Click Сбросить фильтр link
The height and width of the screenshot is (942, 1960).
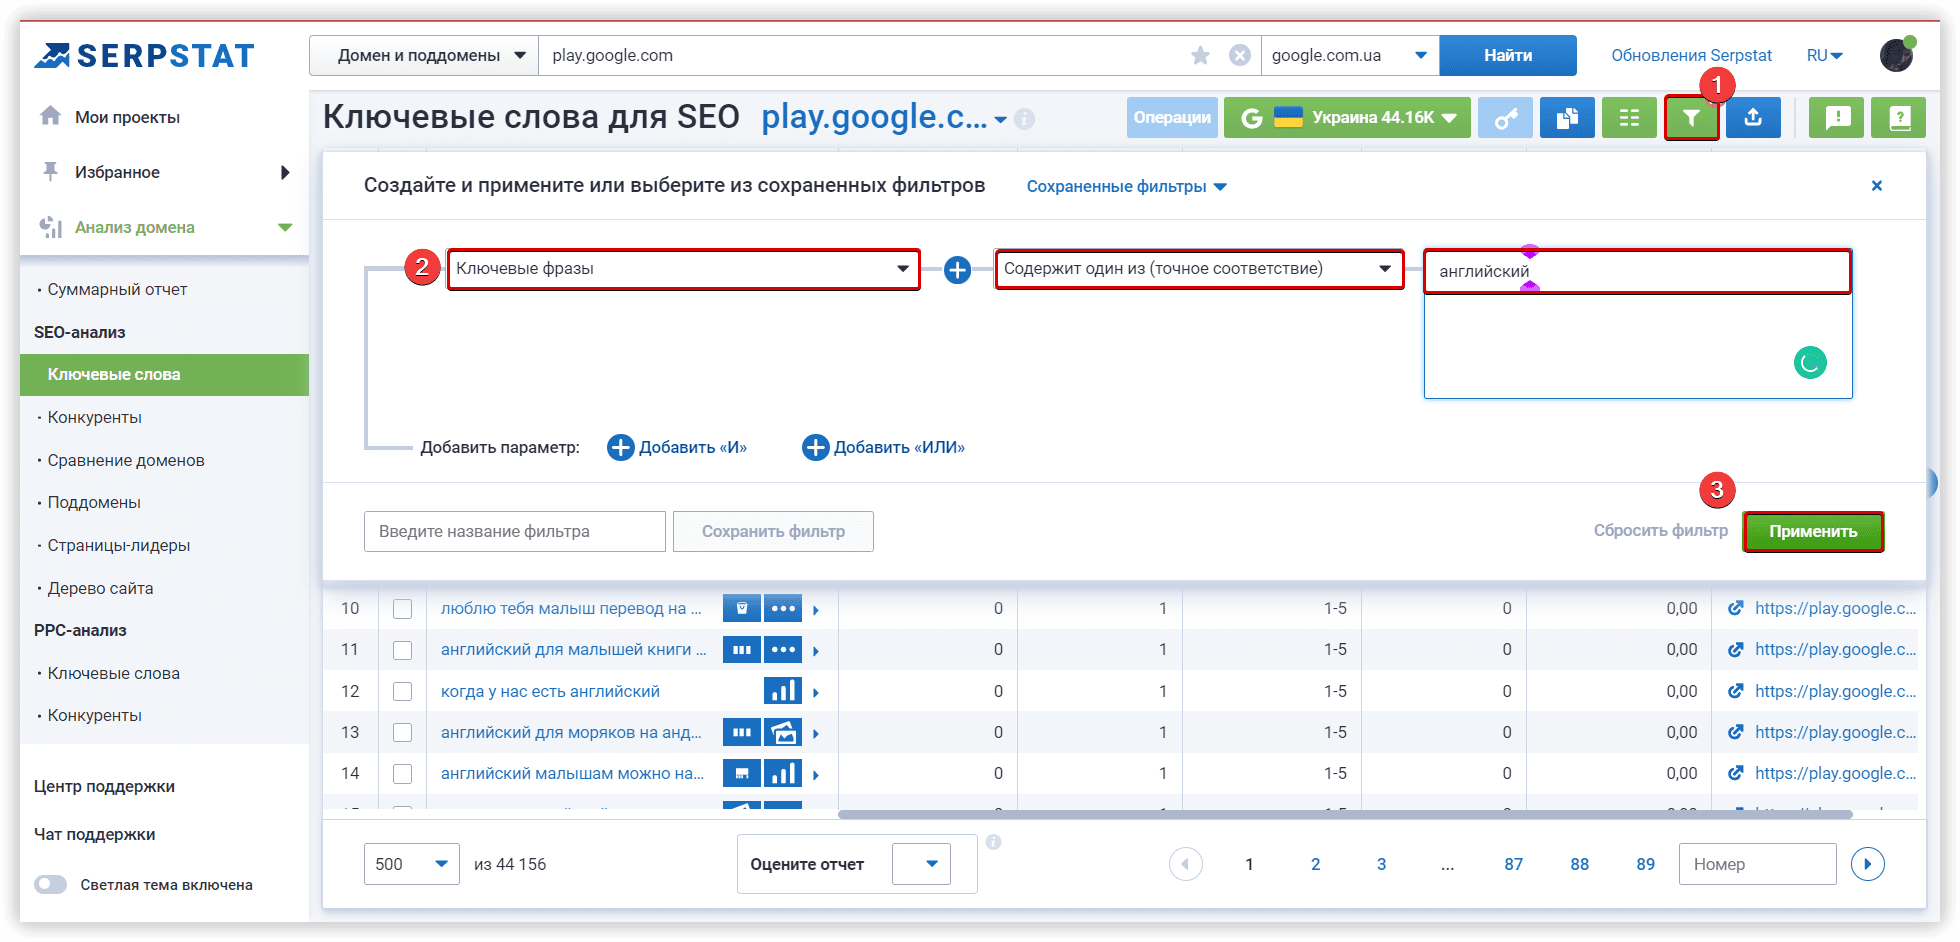pyautogui.click(x=1660, y=531)
